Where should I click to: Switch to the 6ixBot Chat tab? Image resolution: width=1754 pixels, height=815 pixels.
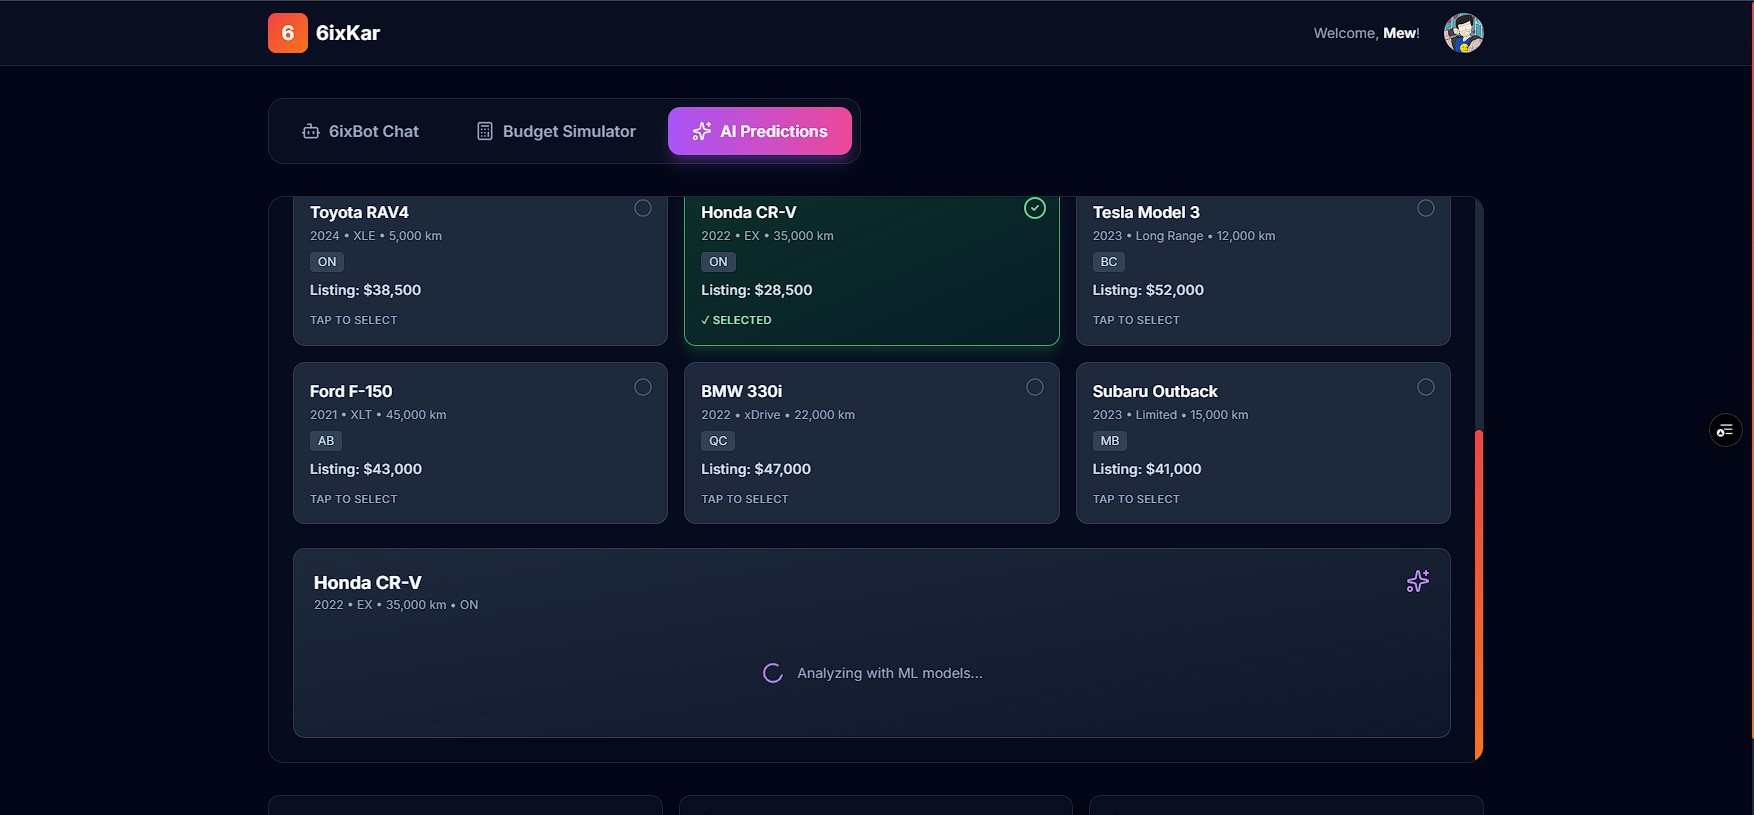pyautogui.click(x=360, y=131)
